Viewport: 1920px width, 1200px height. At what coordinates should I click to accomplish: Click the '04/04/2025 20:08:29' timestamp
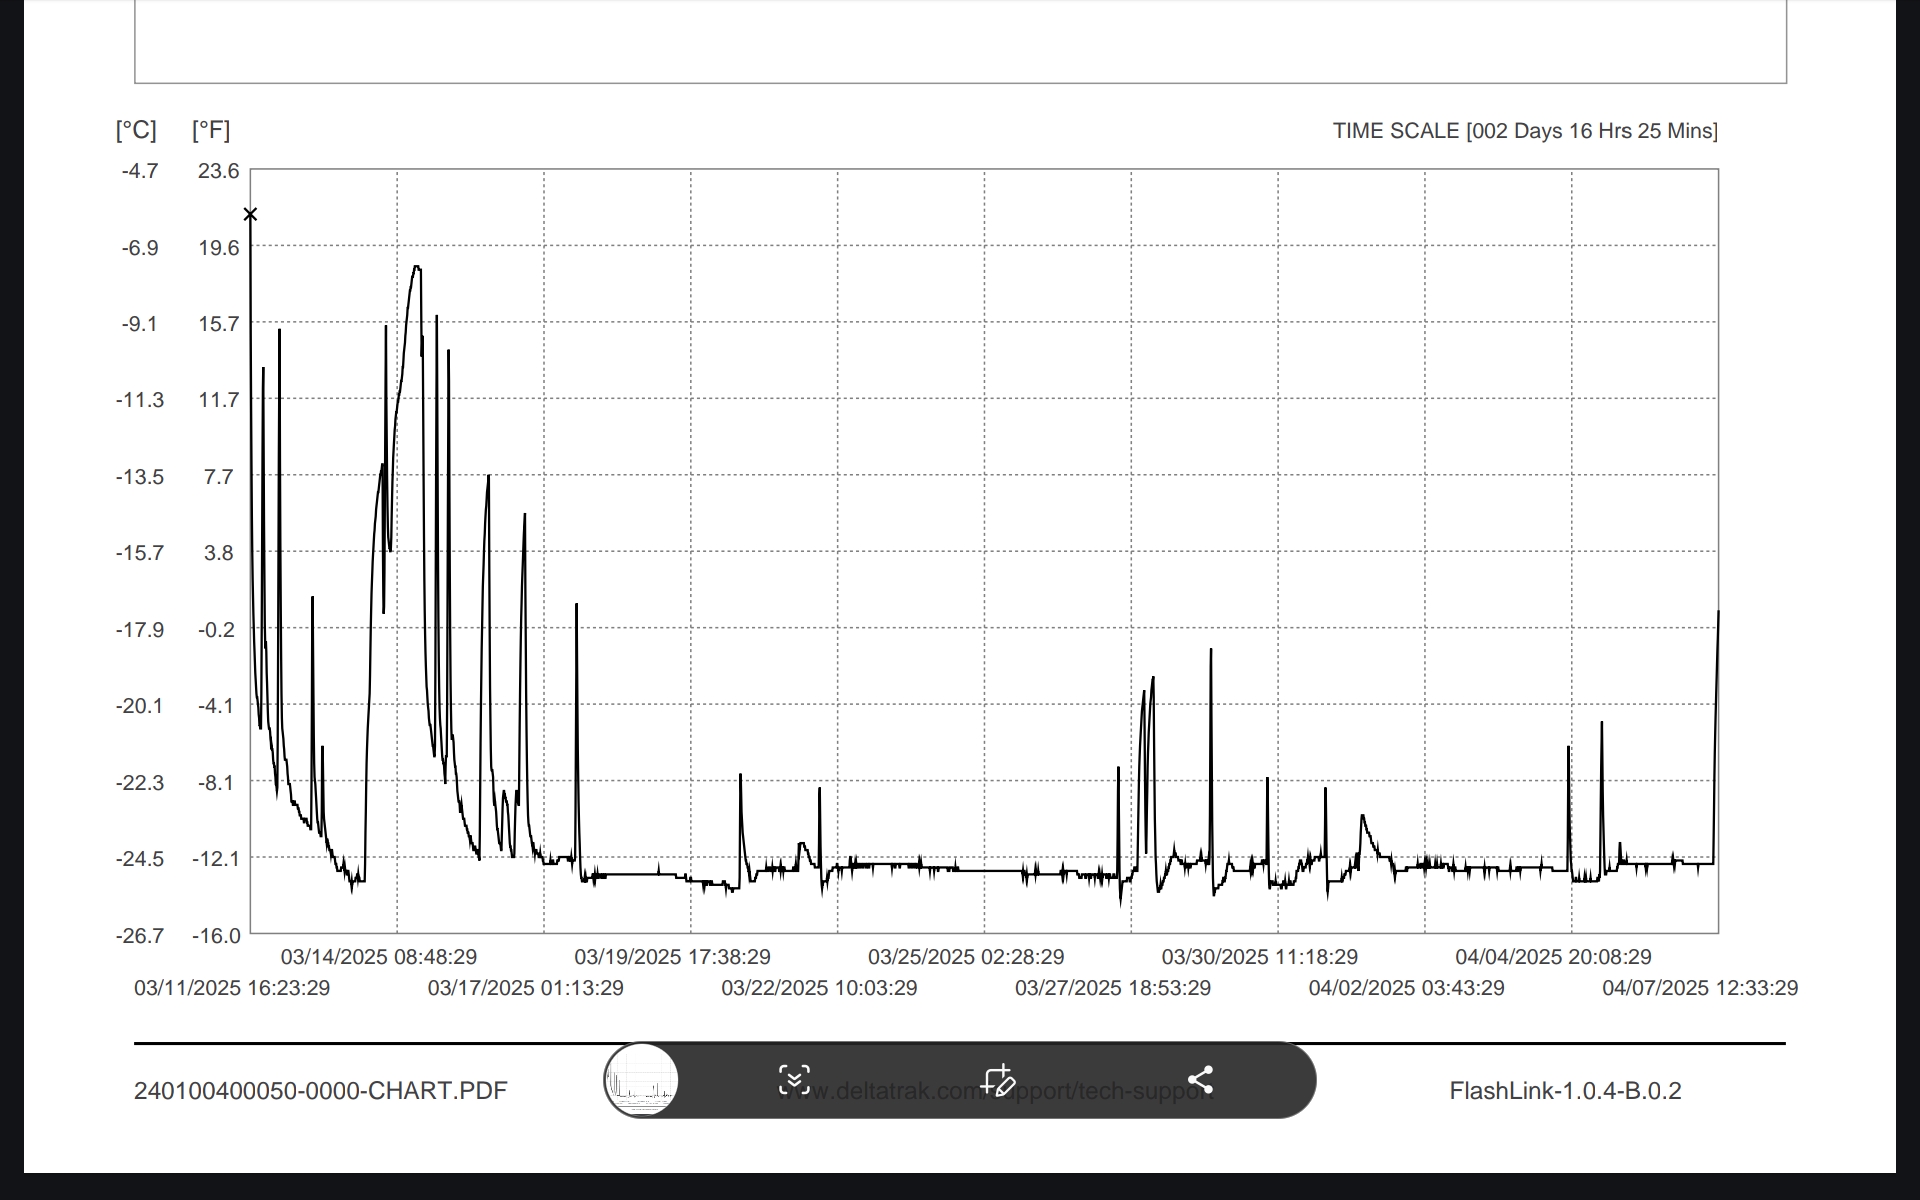(x=1553, y=957)
